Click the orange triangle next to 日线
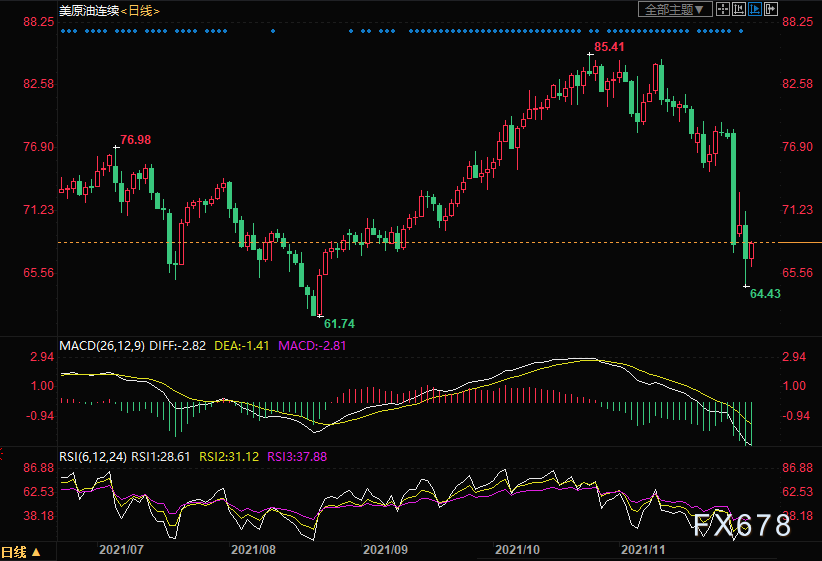This screenshot has height=561, width=822. click(36, 552)
